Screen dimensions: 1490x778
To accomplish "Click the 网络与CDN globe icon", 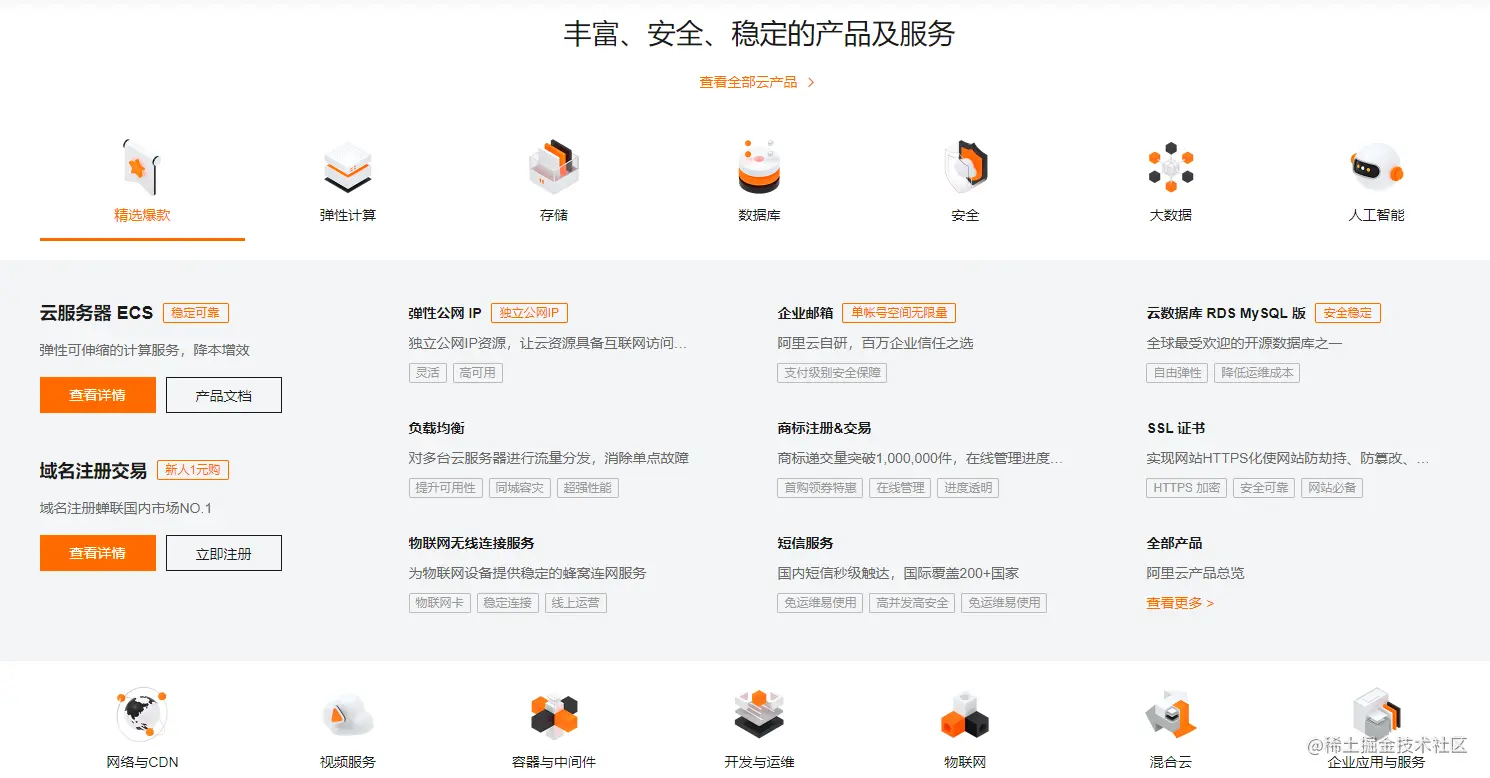I will 142,715.
